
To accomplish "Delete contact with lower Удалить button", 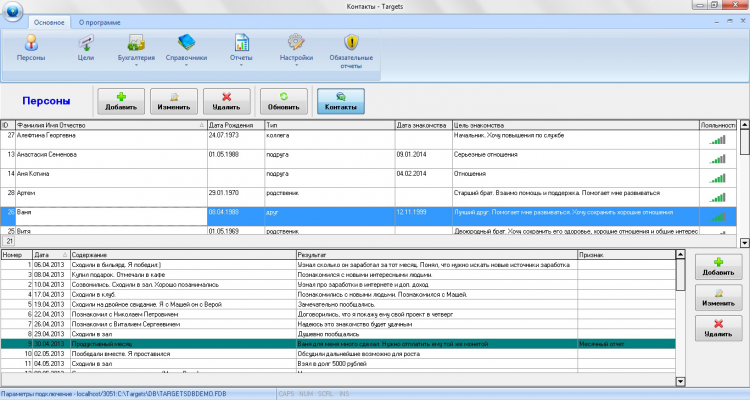I will pyautogui.click(x=718, y=328).
